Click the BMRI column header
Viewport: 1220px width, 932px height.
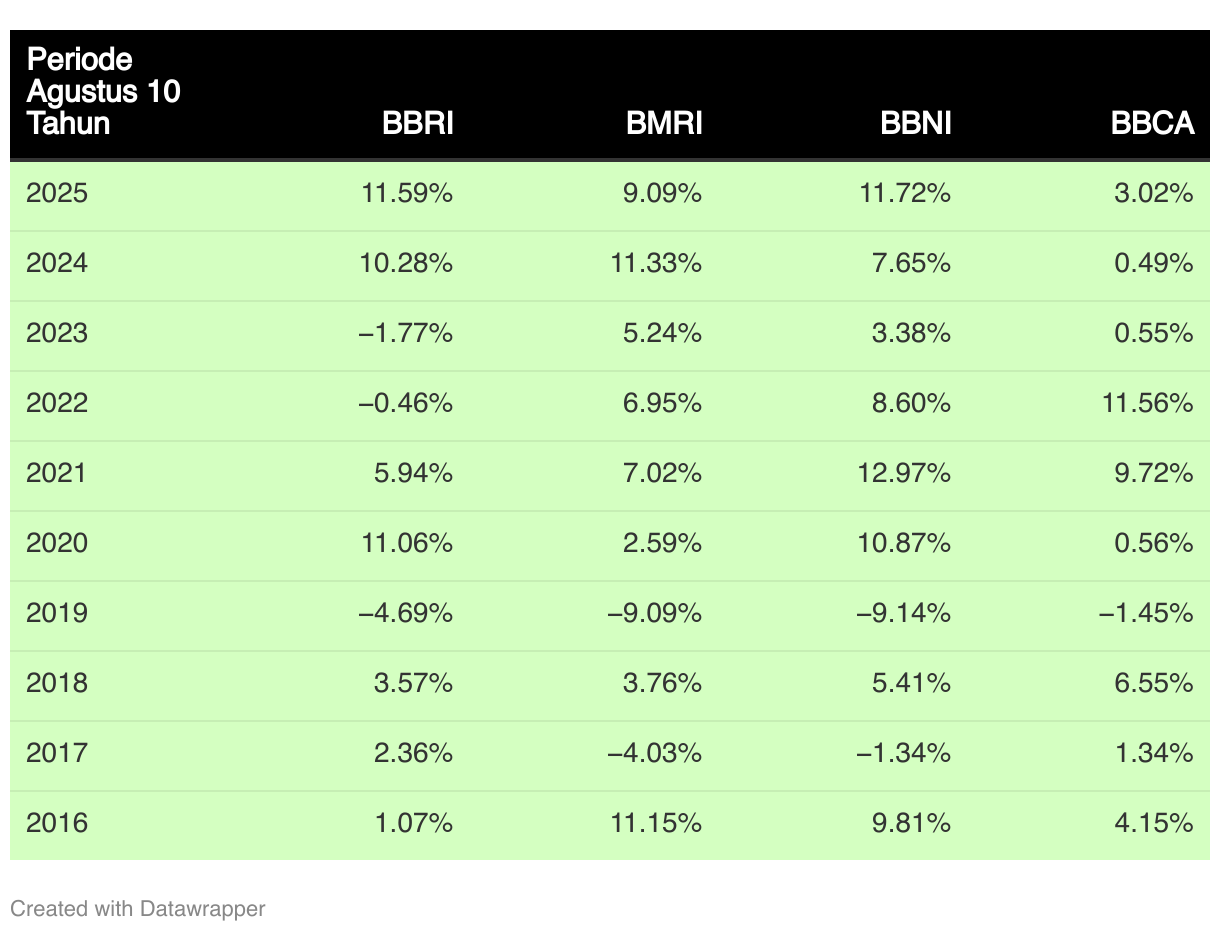(x=664, y=123)
